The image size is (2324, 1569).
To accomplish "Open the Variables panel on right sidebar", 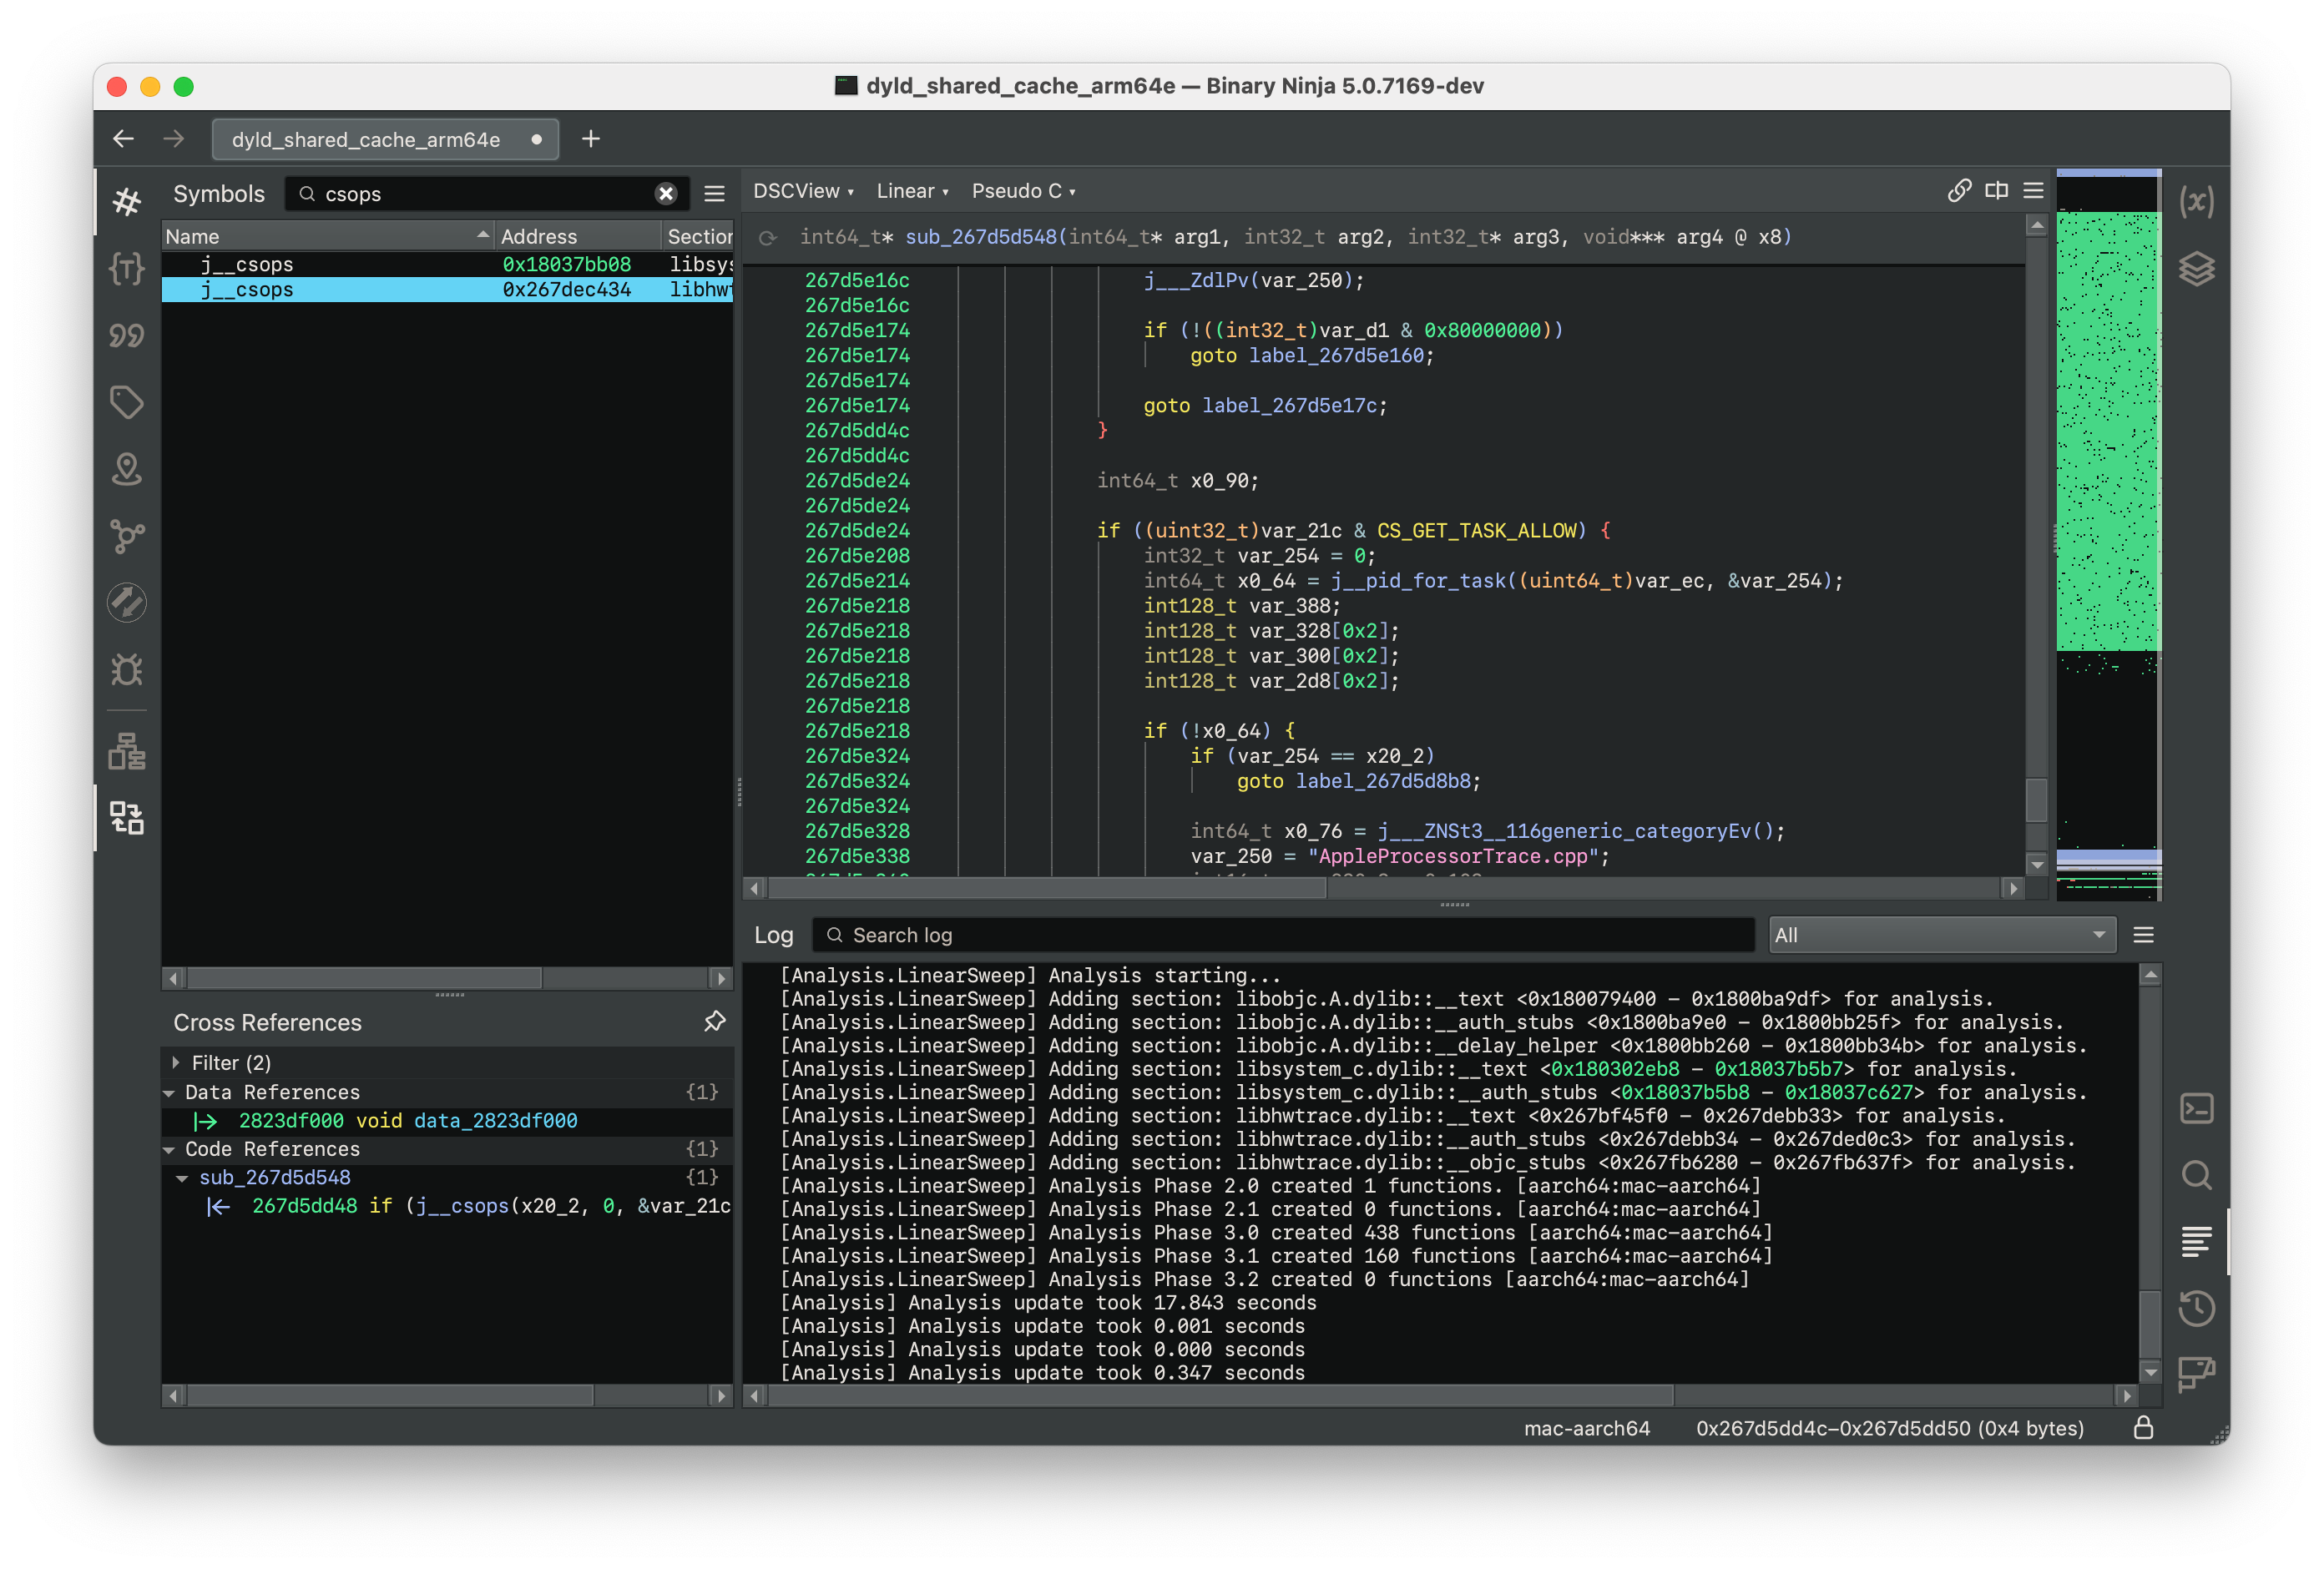I will pyautogui.click(x=2199, y=200).
